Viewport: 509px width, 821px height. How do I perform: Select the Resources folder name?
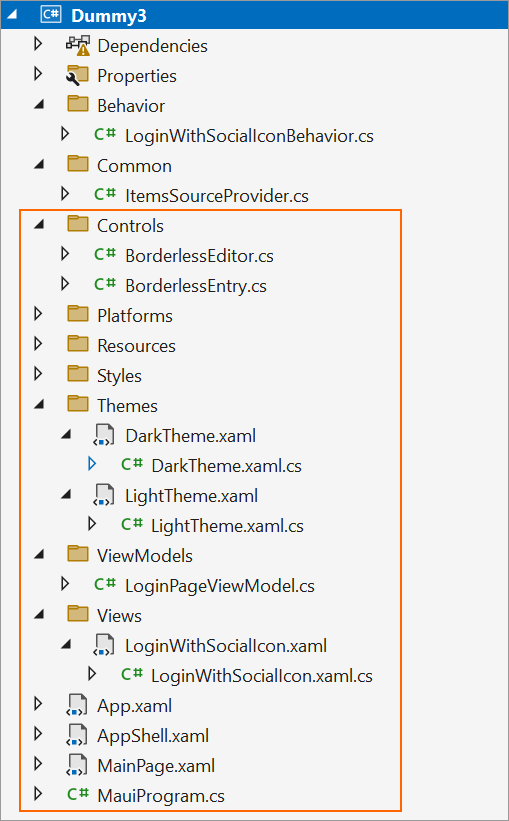coord(136,346)
